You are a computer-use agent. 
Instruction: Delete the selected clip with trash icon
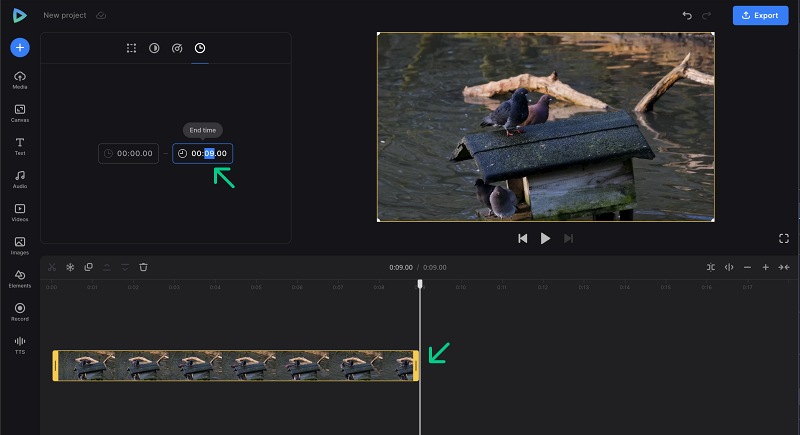pyautogui.click(x=143, y=267)
